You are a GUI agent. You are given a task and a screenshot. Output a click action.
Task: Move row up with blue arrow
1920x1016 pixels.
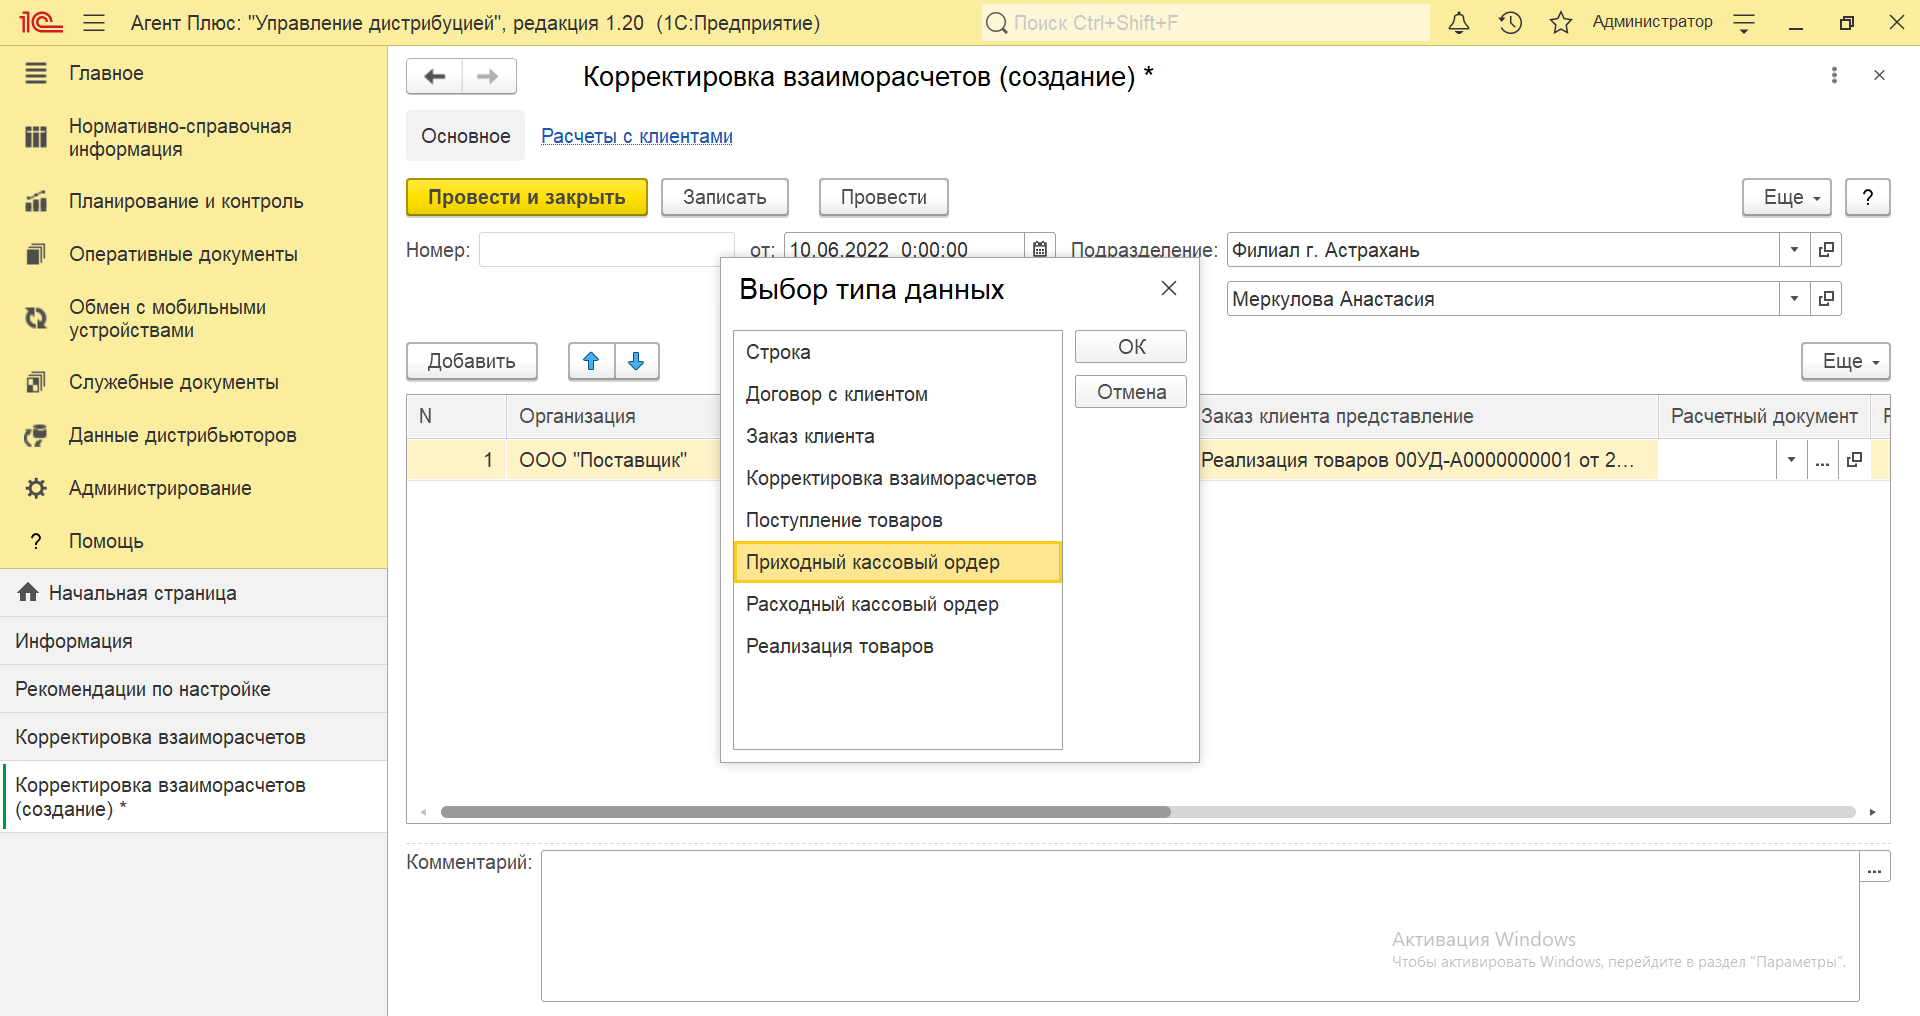coord(591,361)
